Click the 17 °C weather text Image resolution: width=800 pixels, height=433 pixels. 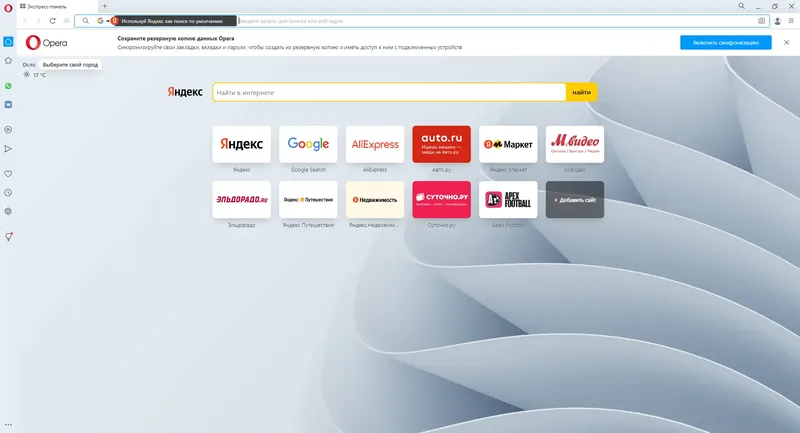tap(39, 75)
